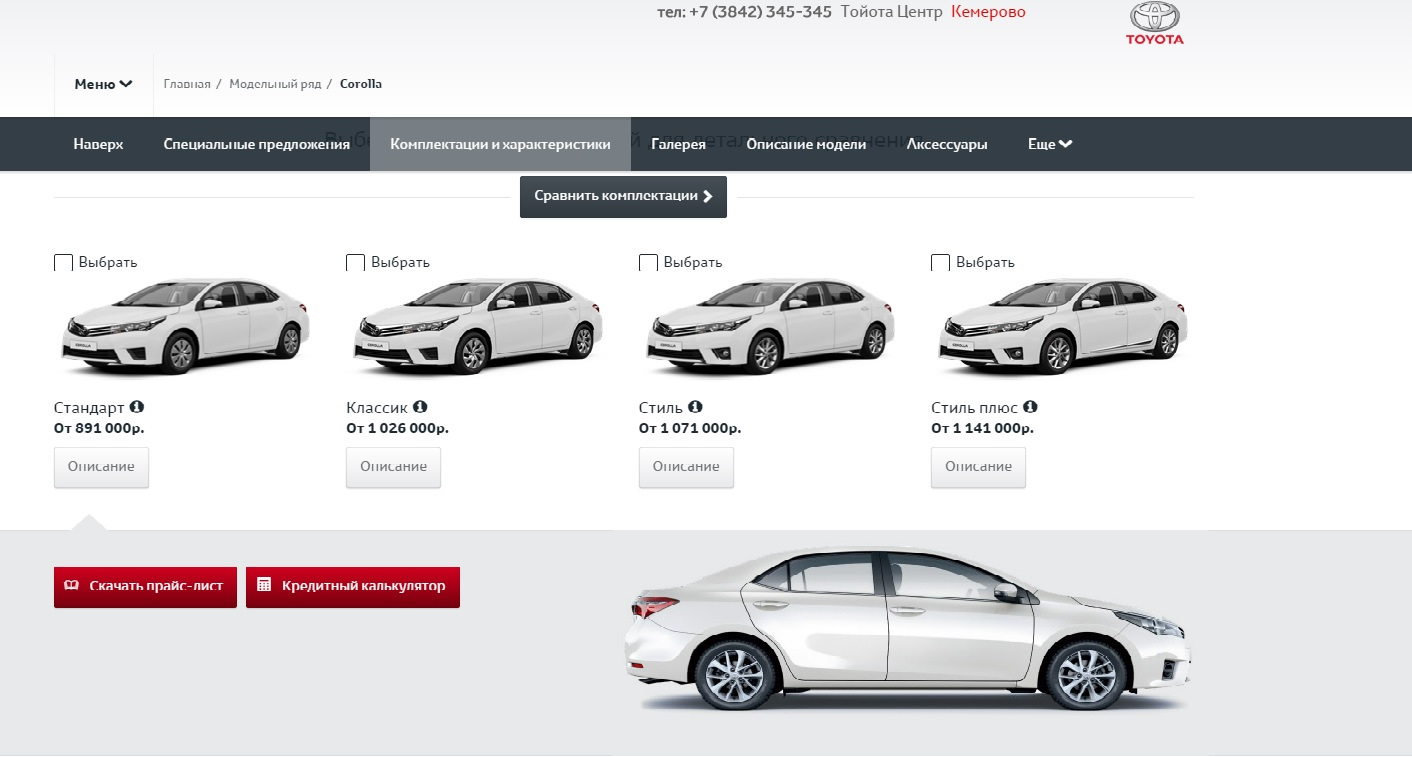Screen dimensions: 1412x757
Task: Click price От 1 026 000р.
Action: (x=397, y=428)
